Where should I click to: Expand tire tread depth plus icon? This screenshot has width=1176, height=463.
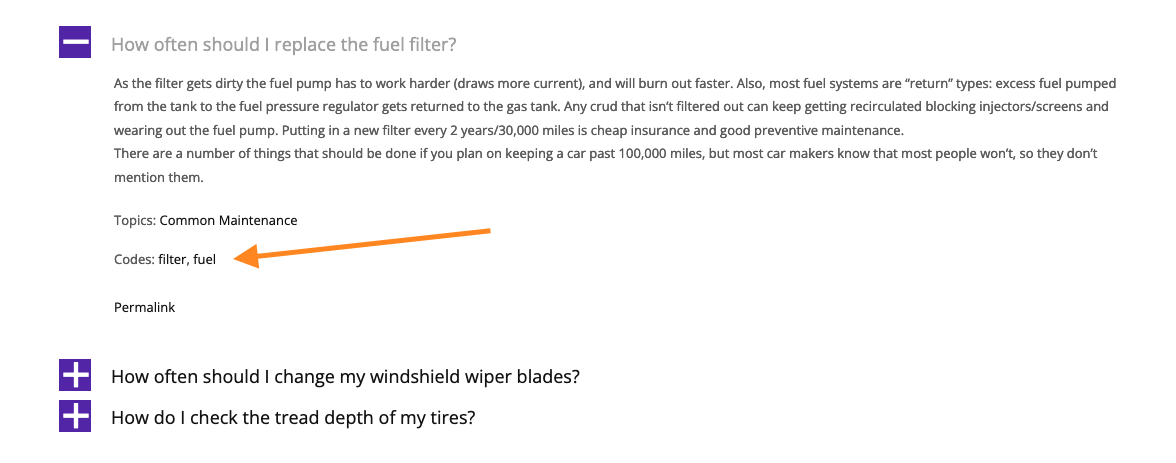click(75, 416)
